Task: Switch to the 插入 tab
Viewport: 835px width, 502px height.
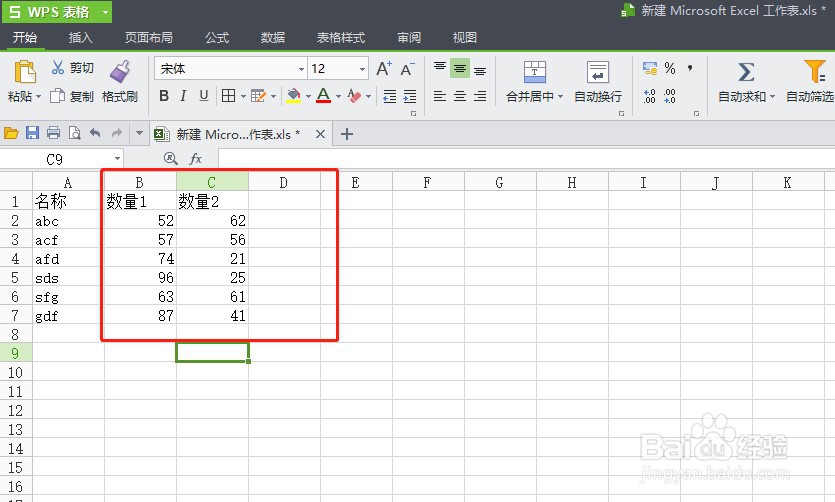Action: pyautogui.click(x=80, y=37)
